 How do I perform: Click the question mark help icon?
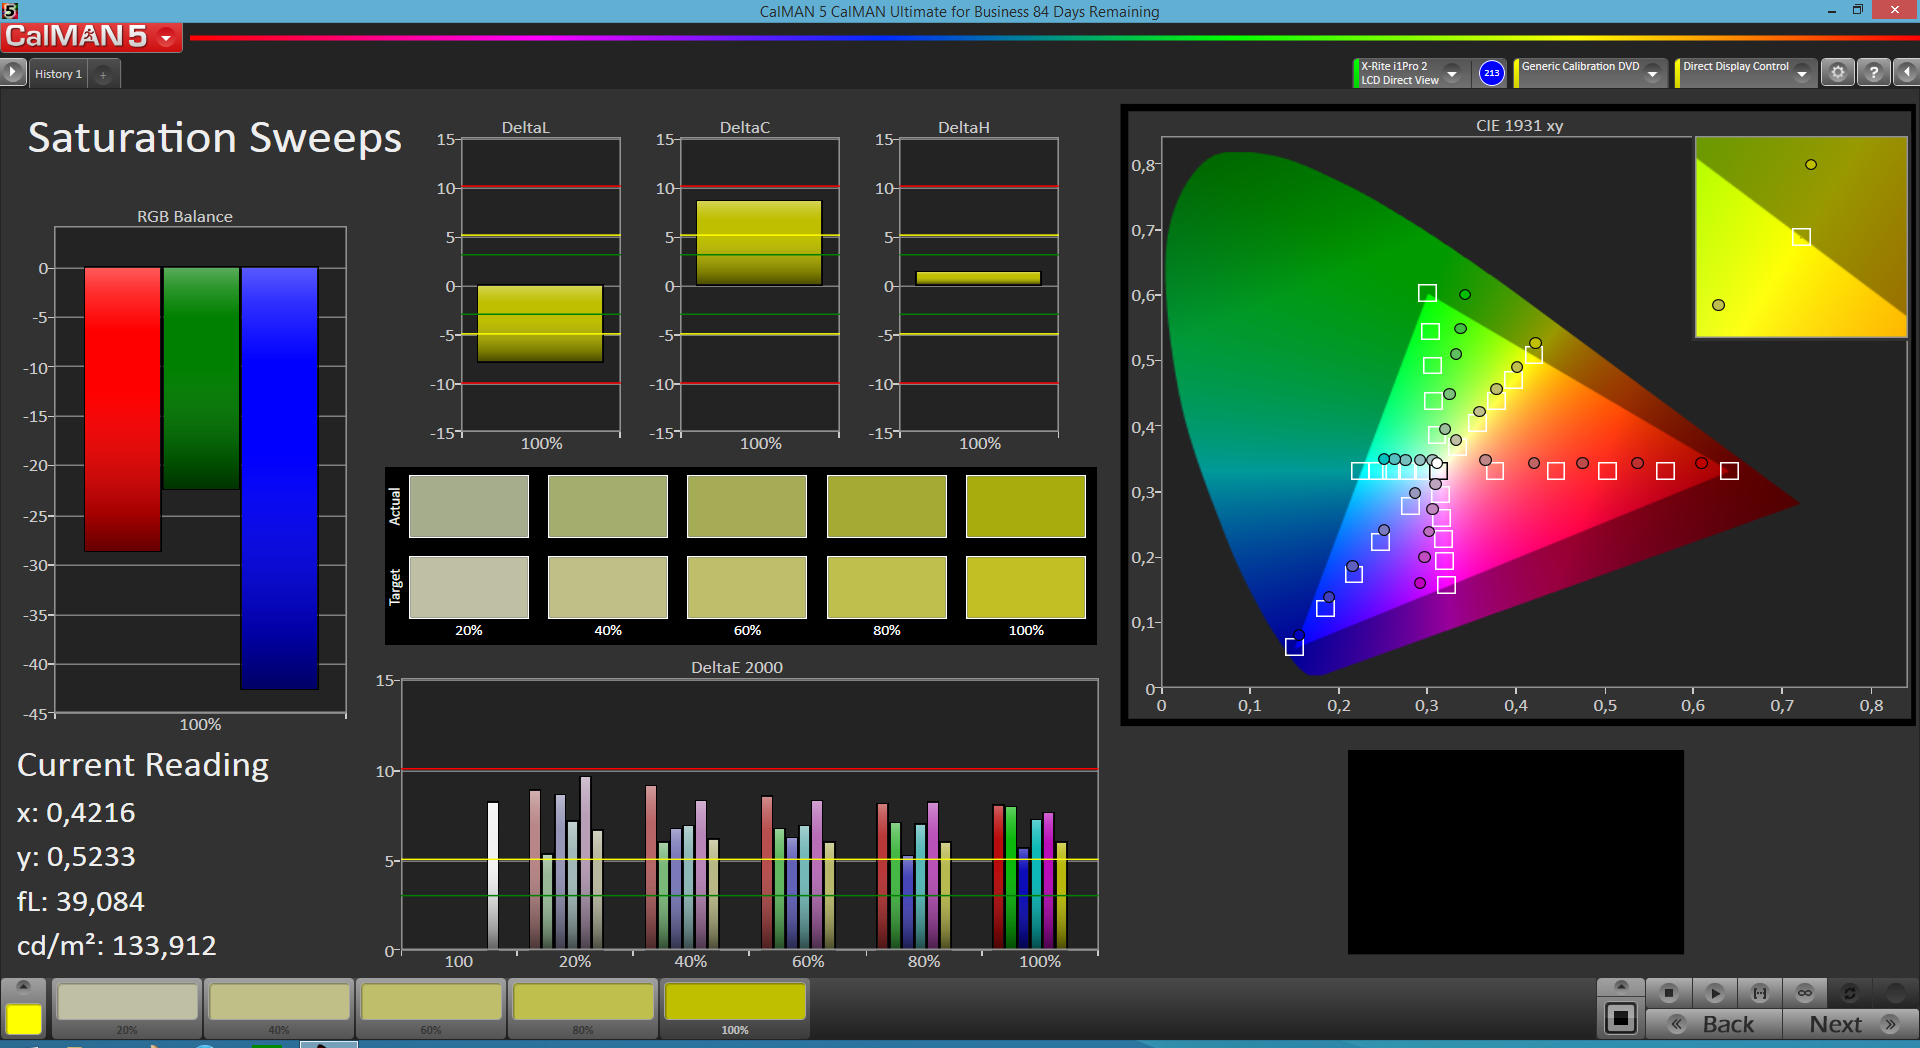1873,73
